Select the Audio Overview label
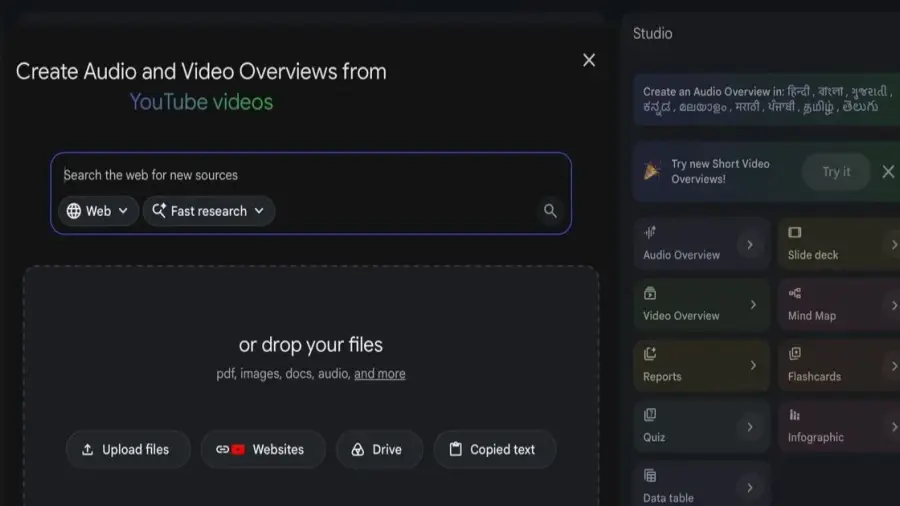The width and height of the screenshot is (900, 506). click(681, 255)
